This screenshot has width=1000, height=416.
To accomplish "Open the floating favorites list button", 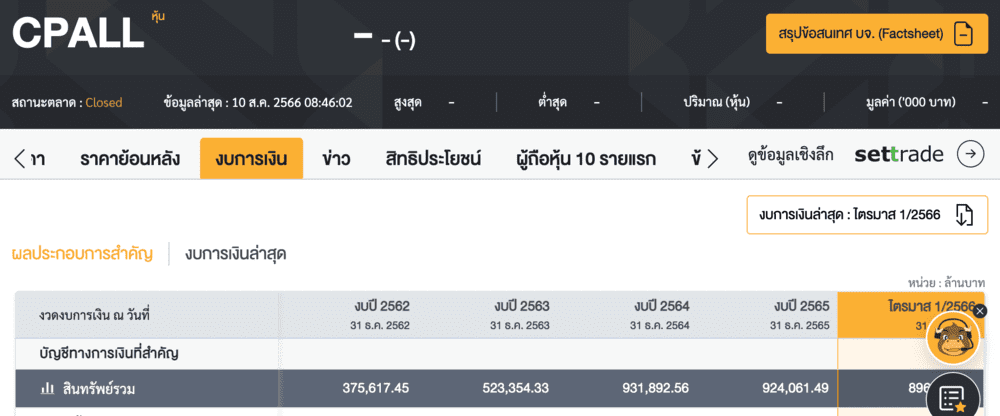I will 952,398.
